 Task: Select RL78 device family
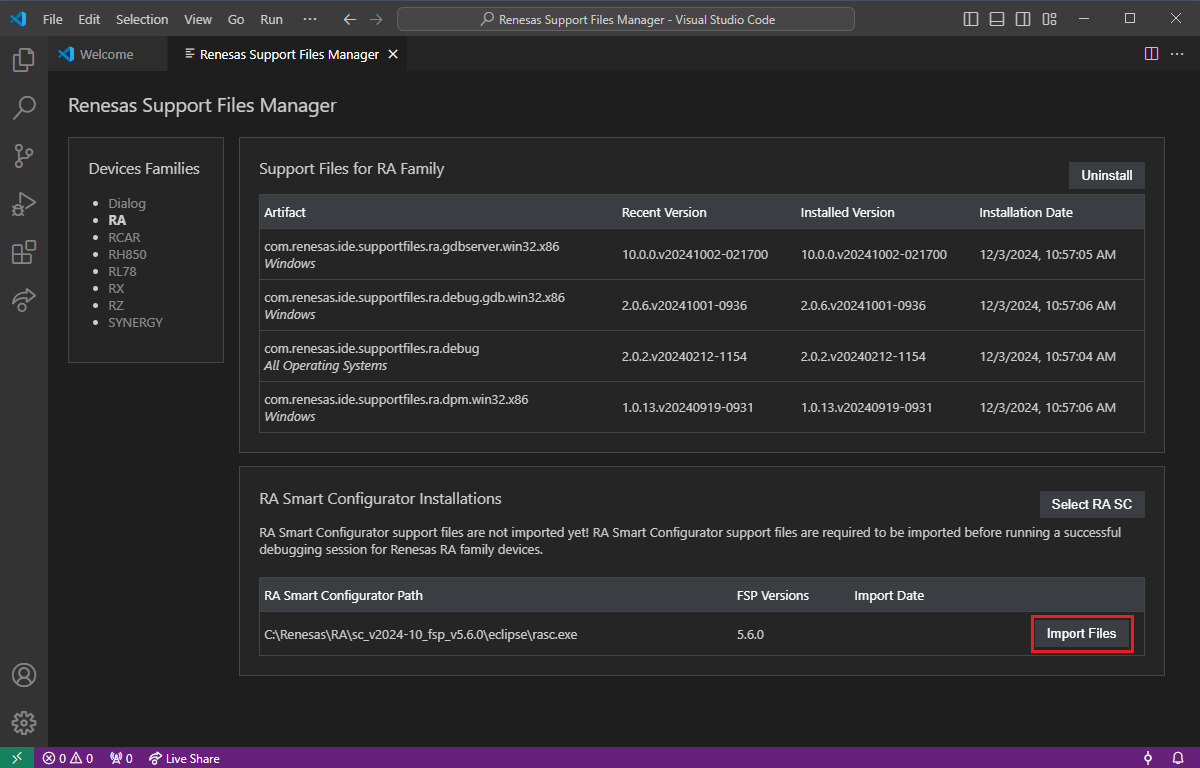[123, 271]
